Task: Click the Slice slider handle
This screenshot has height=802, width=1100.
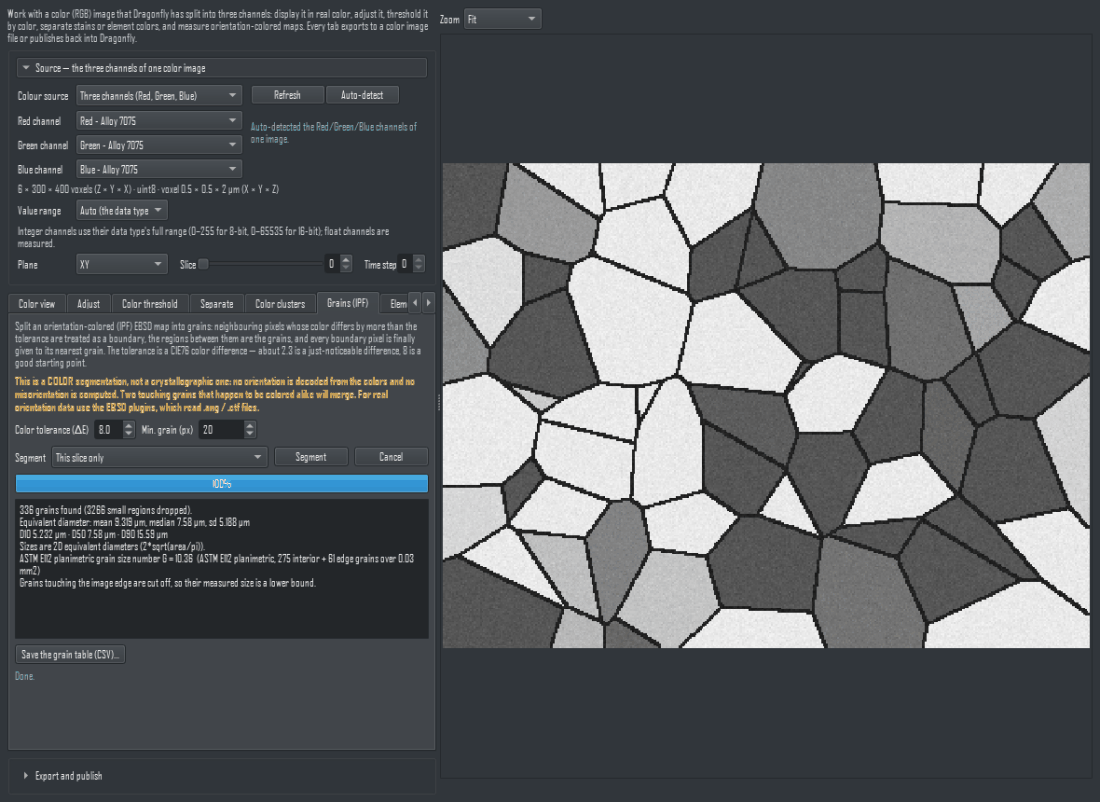Action: (203, 265)
